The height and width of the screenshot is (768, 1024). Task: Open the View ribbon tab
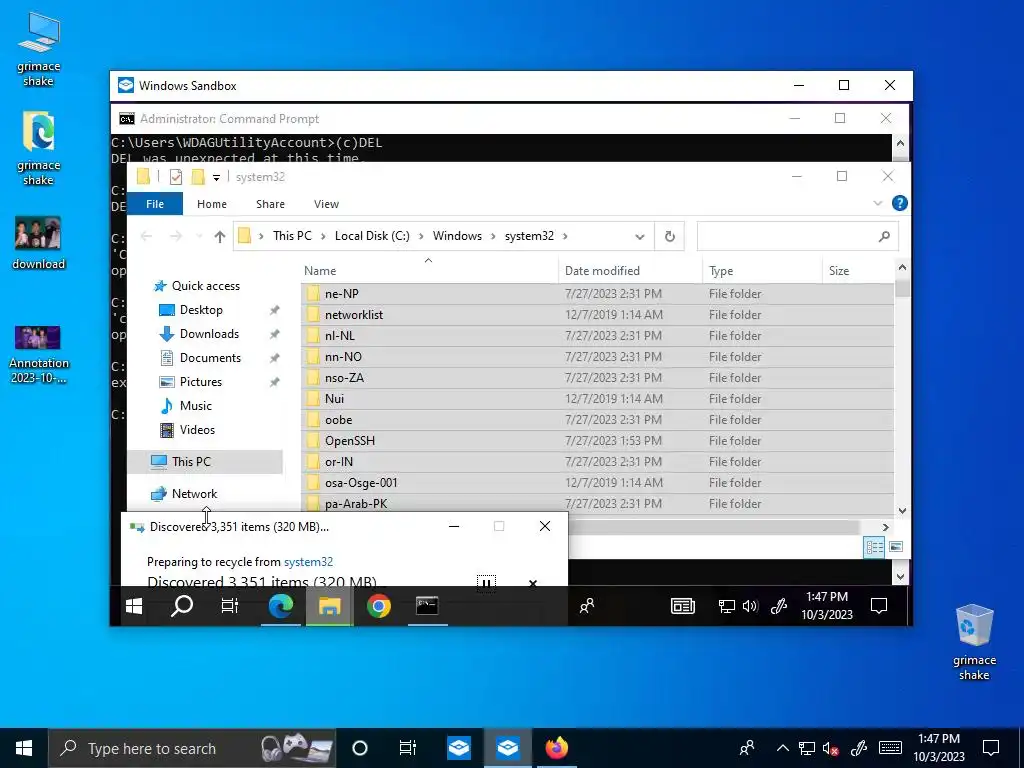pos(326,204)
